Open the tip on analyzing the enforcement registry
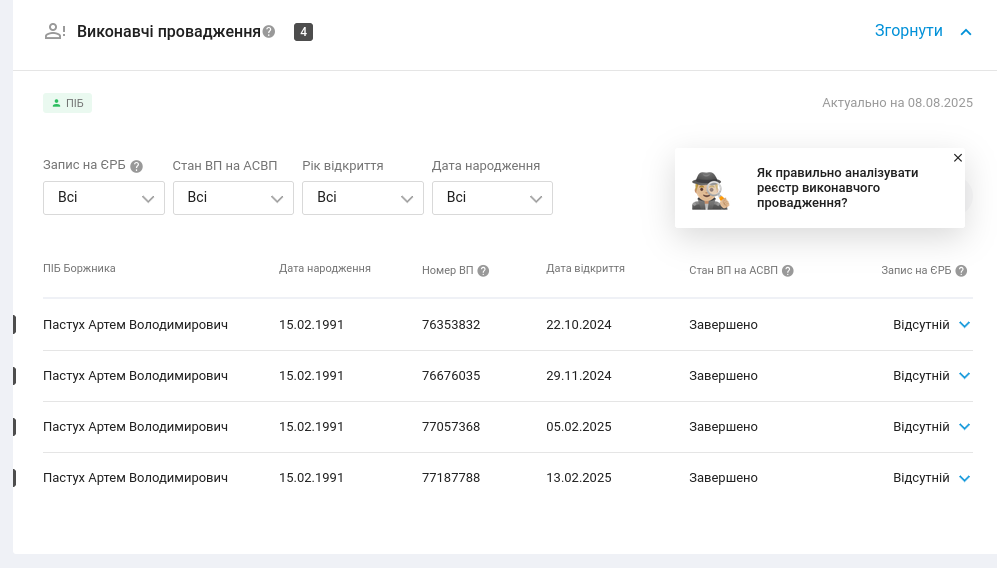 [837, 188]
